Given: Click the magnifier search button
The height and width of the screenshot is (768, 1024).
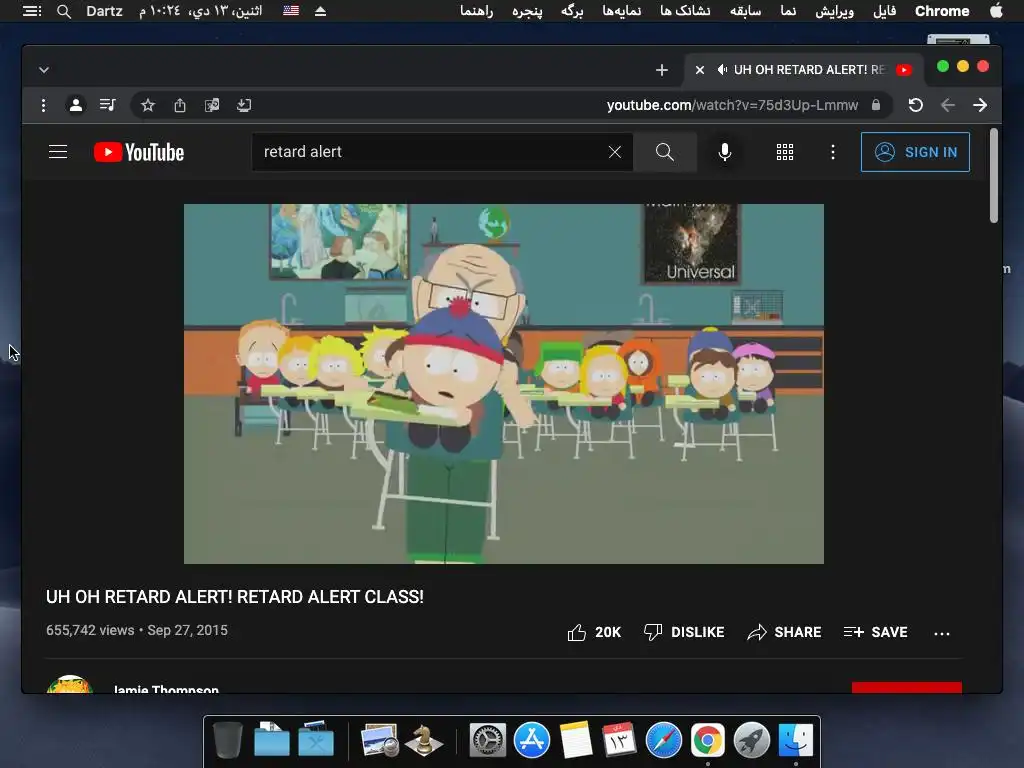Looking at the screenshot, I should click(x=665, y=152).
